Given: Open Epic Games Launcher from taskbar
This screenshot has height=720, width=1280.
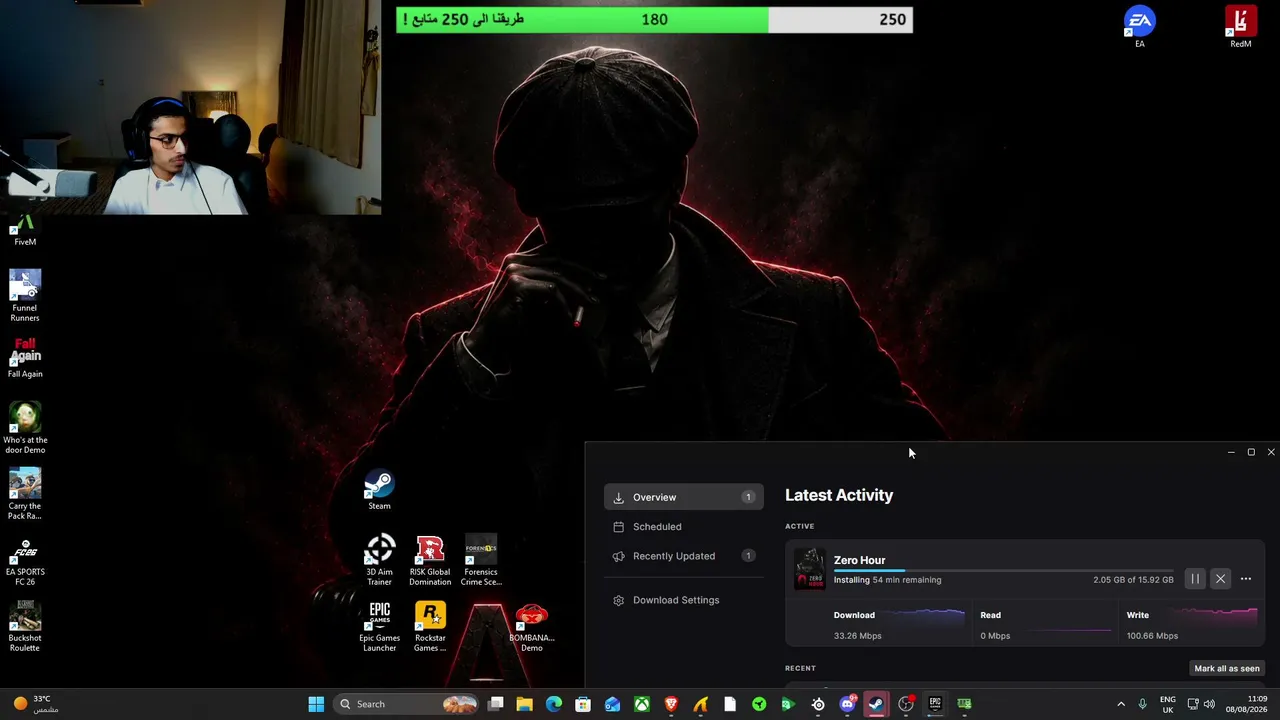Looking at the screenshot, I should coord(935,704).
